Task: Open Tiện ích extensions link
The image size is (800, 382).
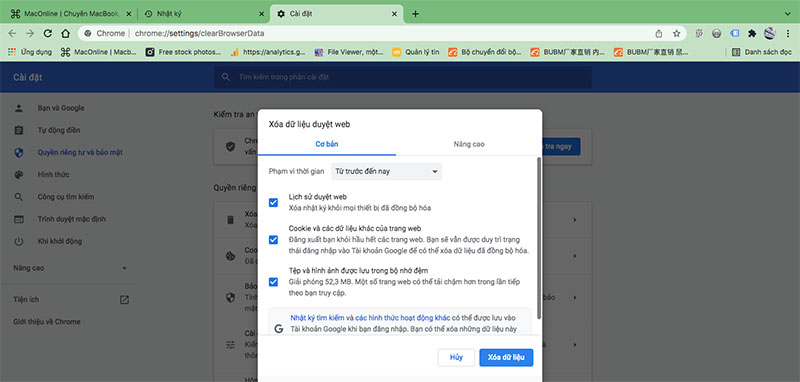Action: [70, 300]
